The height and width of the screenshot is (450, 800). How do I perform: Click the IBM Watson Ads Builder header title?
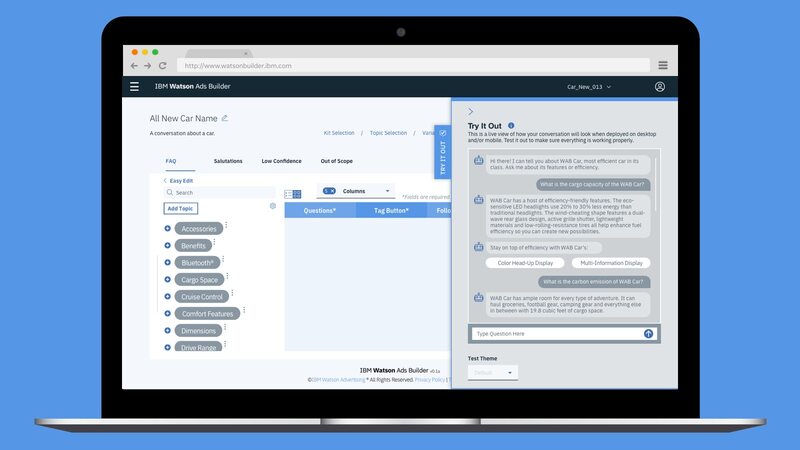[192, 86]
